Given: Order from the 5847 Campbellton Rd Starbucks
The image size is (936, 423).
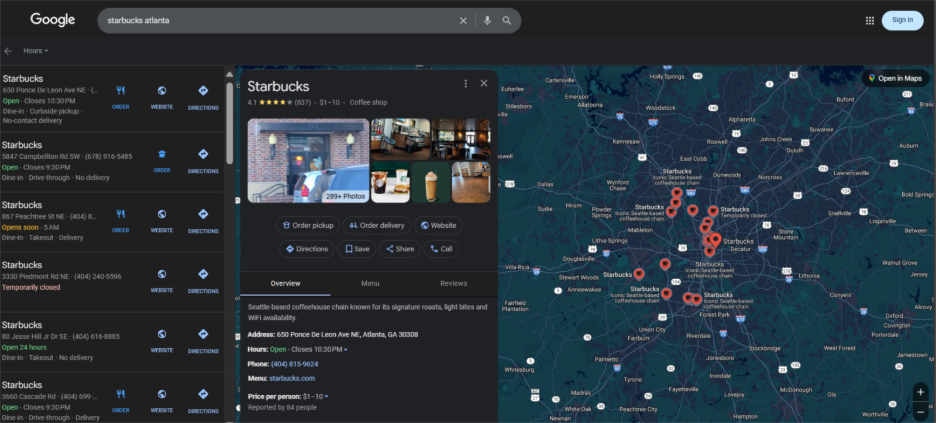Looking at the screenshot, I should coord(162,160).
